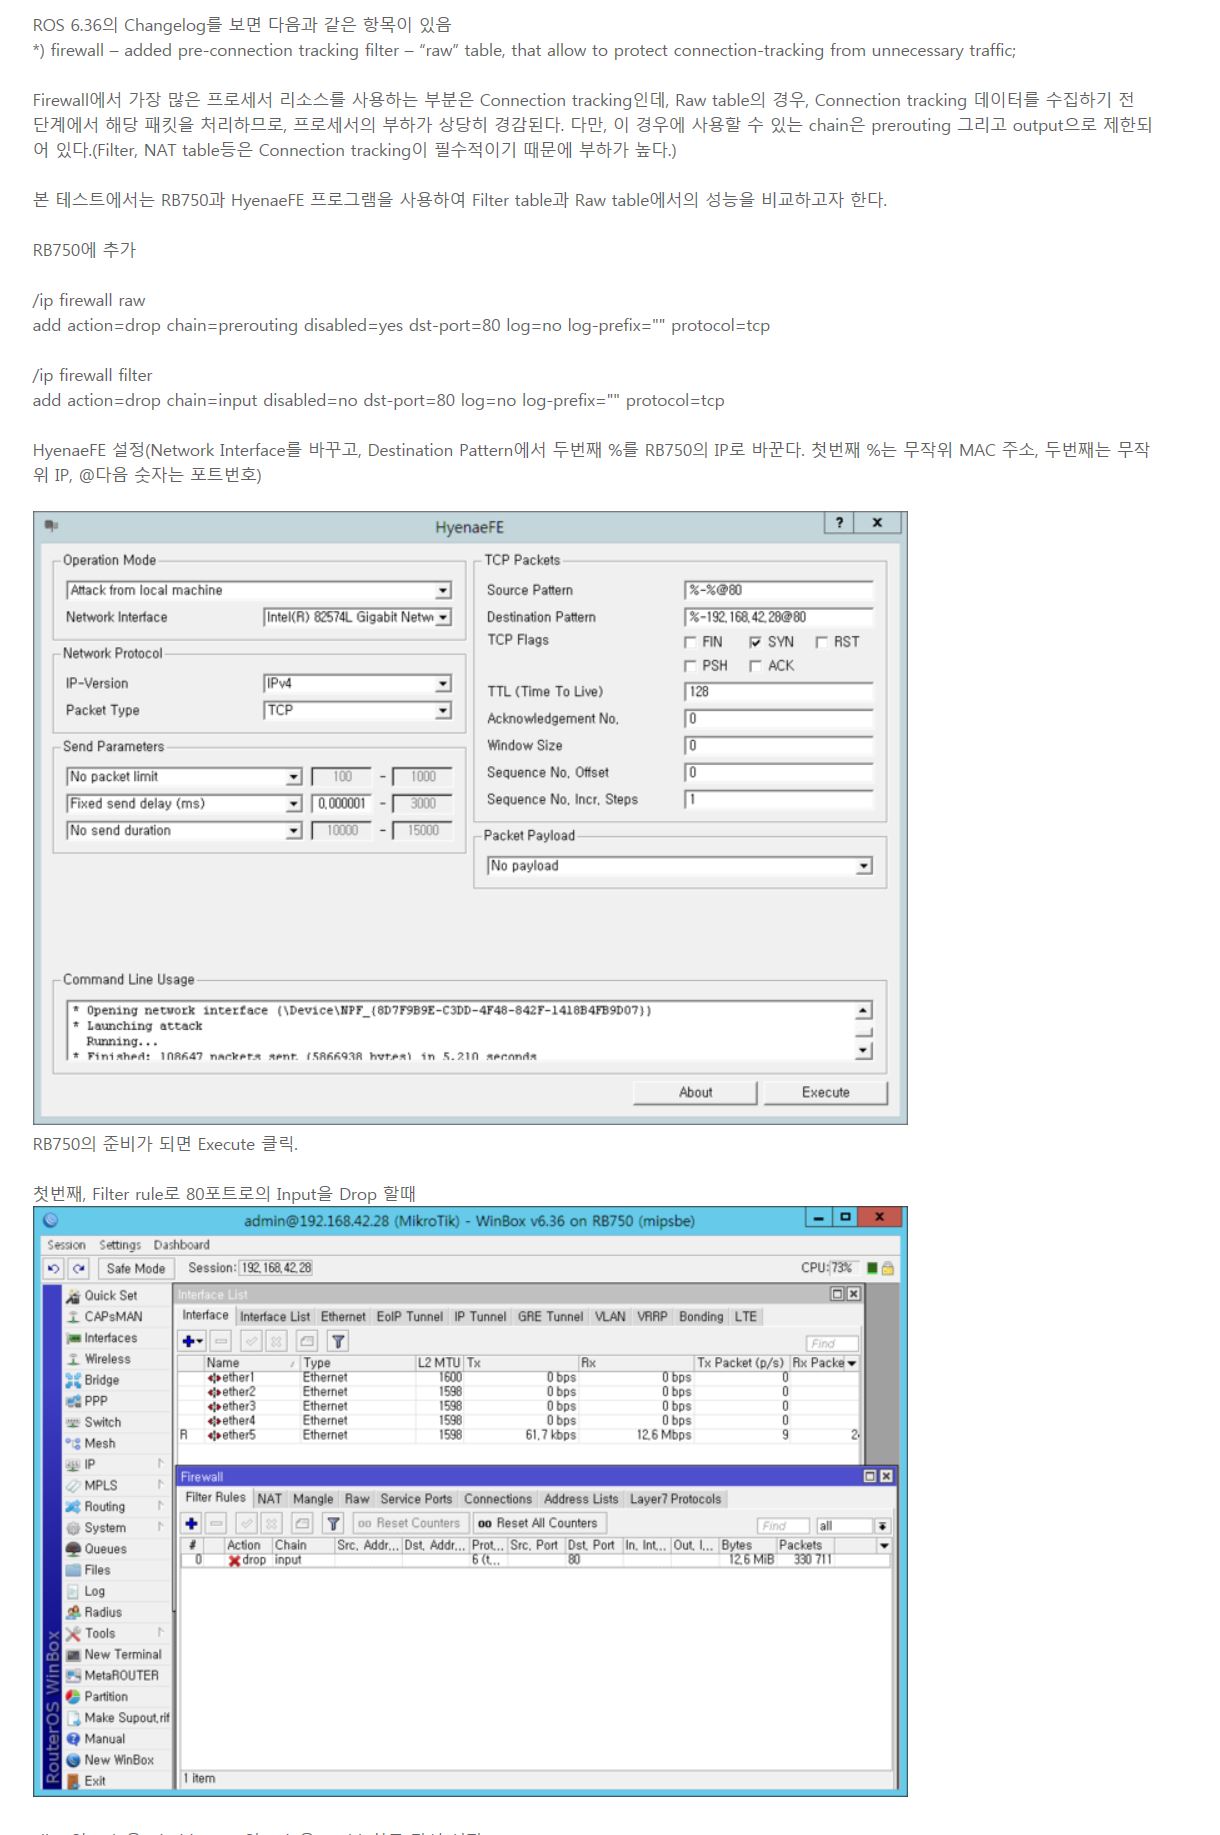
Task: Open Queues in the WinBox sidebar
Action: coord(105,1549)
